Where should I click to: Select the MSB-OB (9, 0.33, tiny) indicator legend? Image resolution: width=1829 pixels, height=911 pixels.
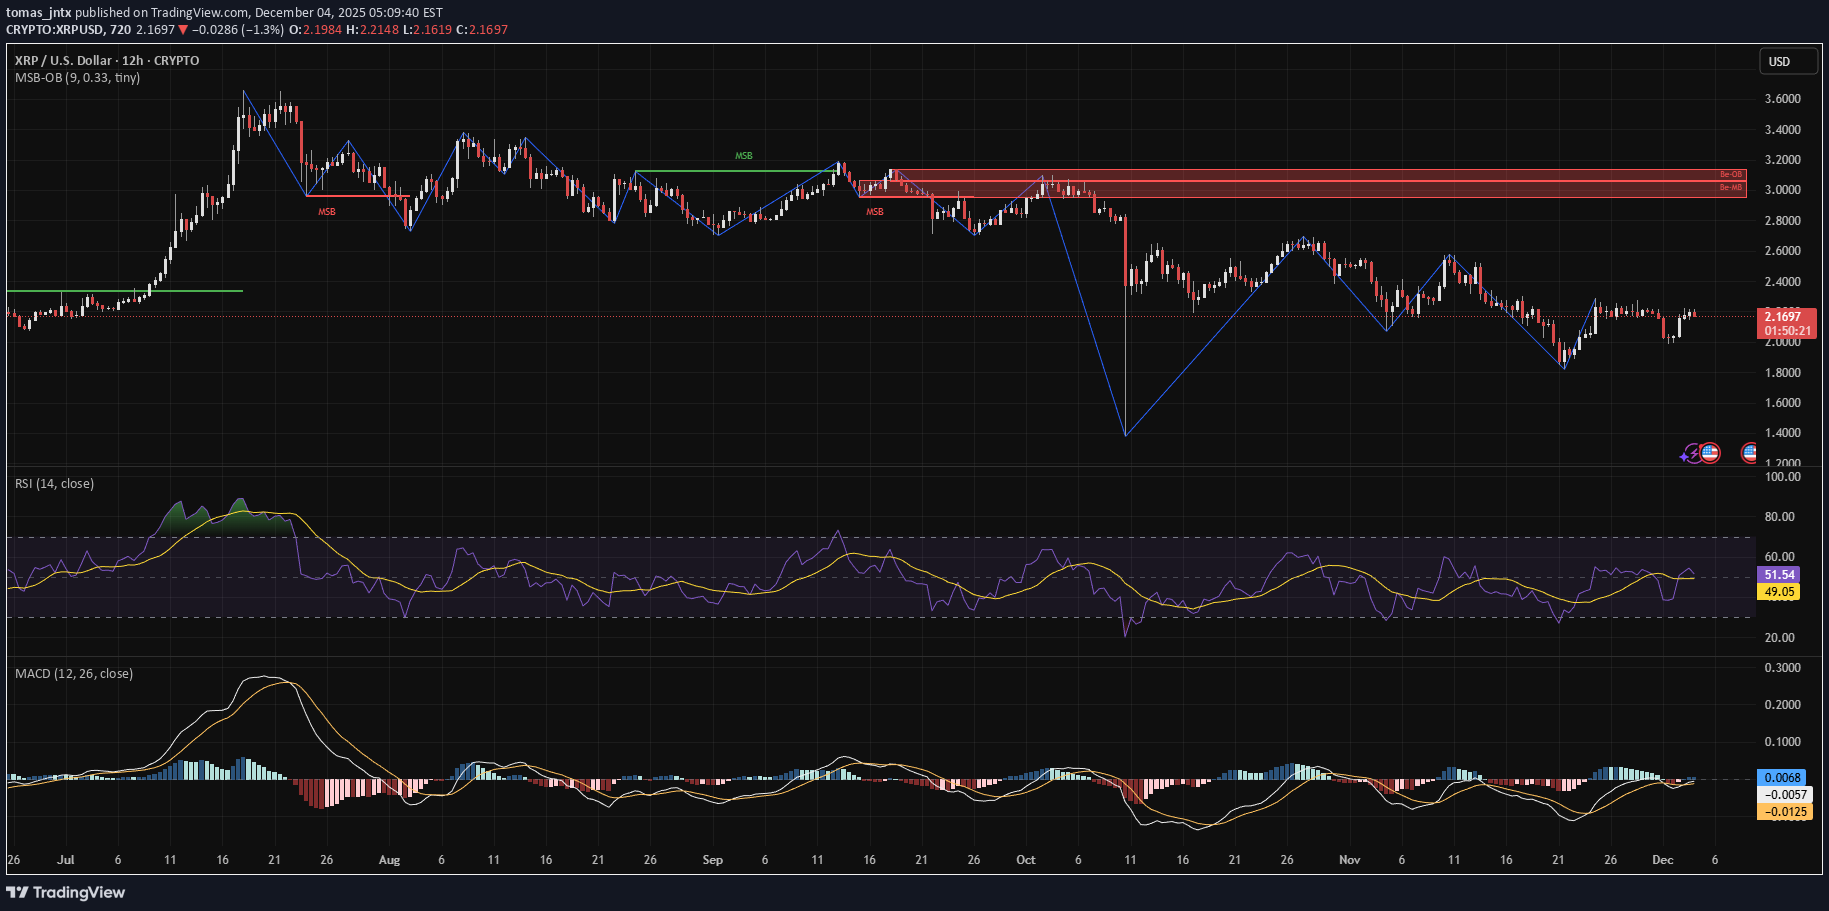[x=78, y=77]
